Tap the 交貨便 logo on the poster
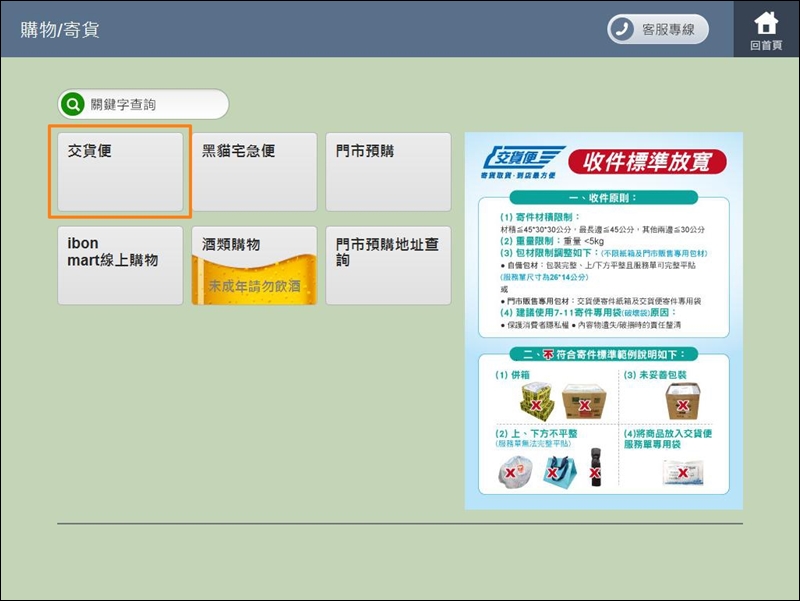The image size is (800, 601). (x=520, y=161)
